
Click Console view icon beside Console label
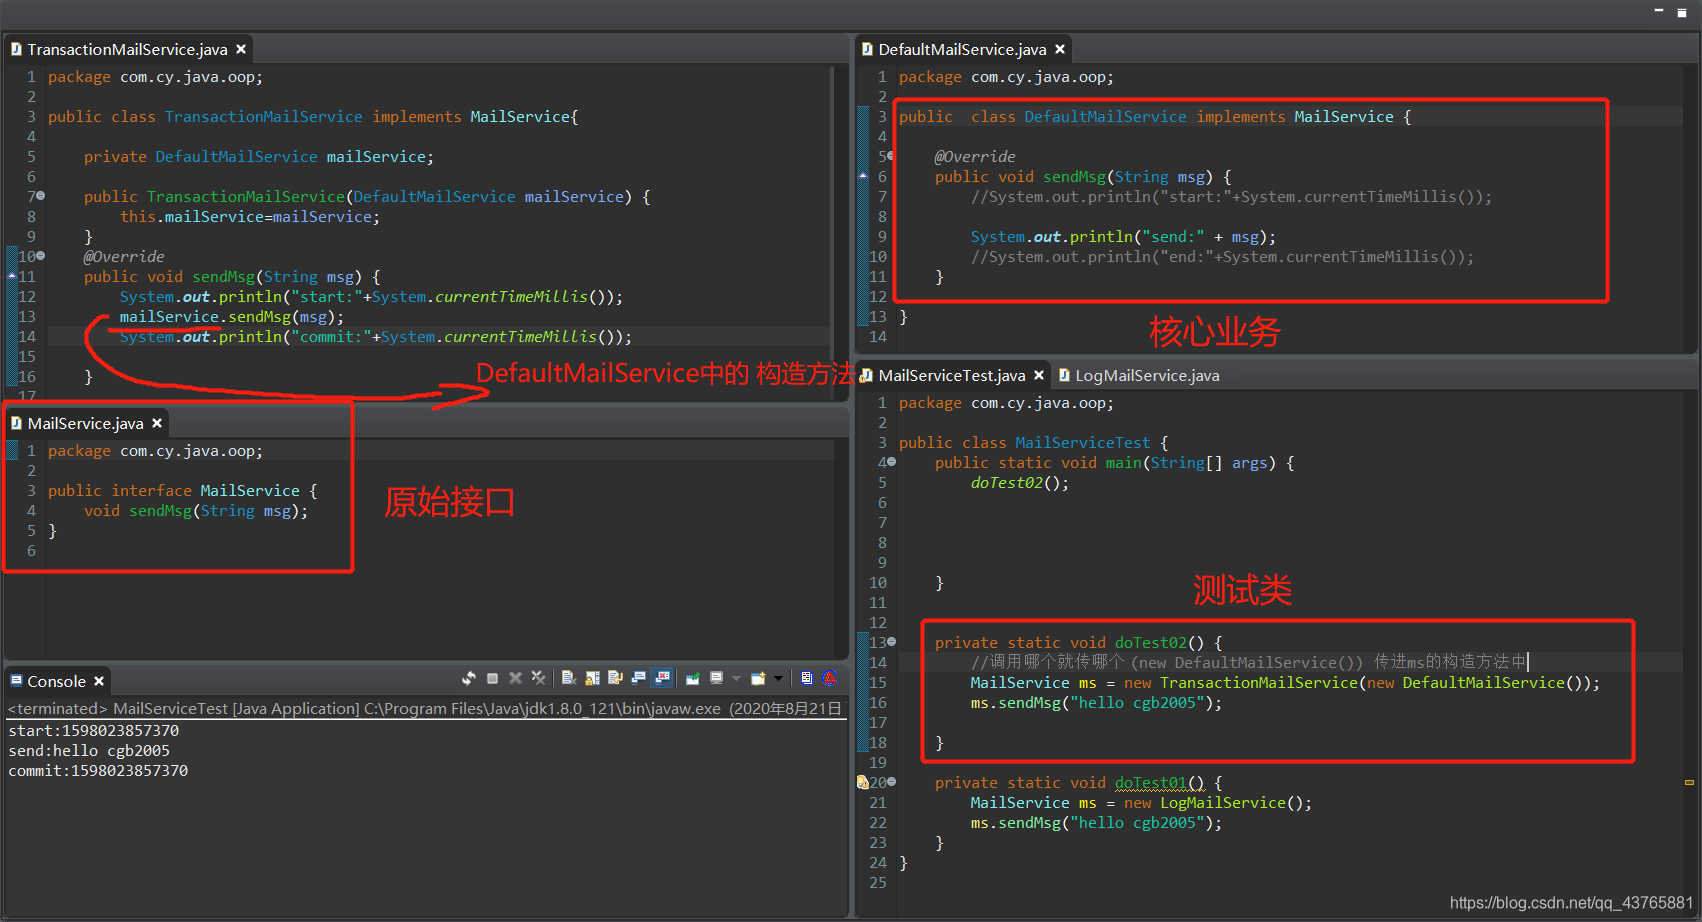click(16, 681)
